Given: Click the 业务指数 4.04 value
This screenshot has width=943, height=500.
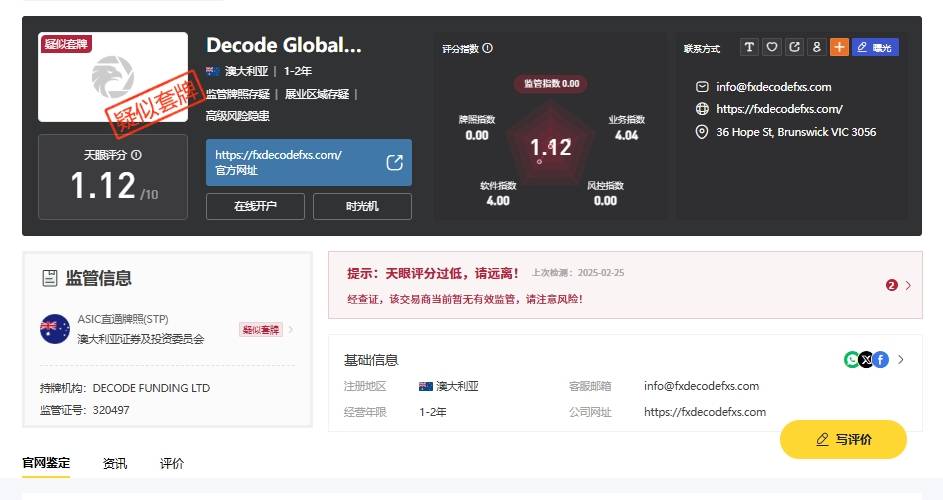Looking at the screenshot, I should tap(626, 135).
